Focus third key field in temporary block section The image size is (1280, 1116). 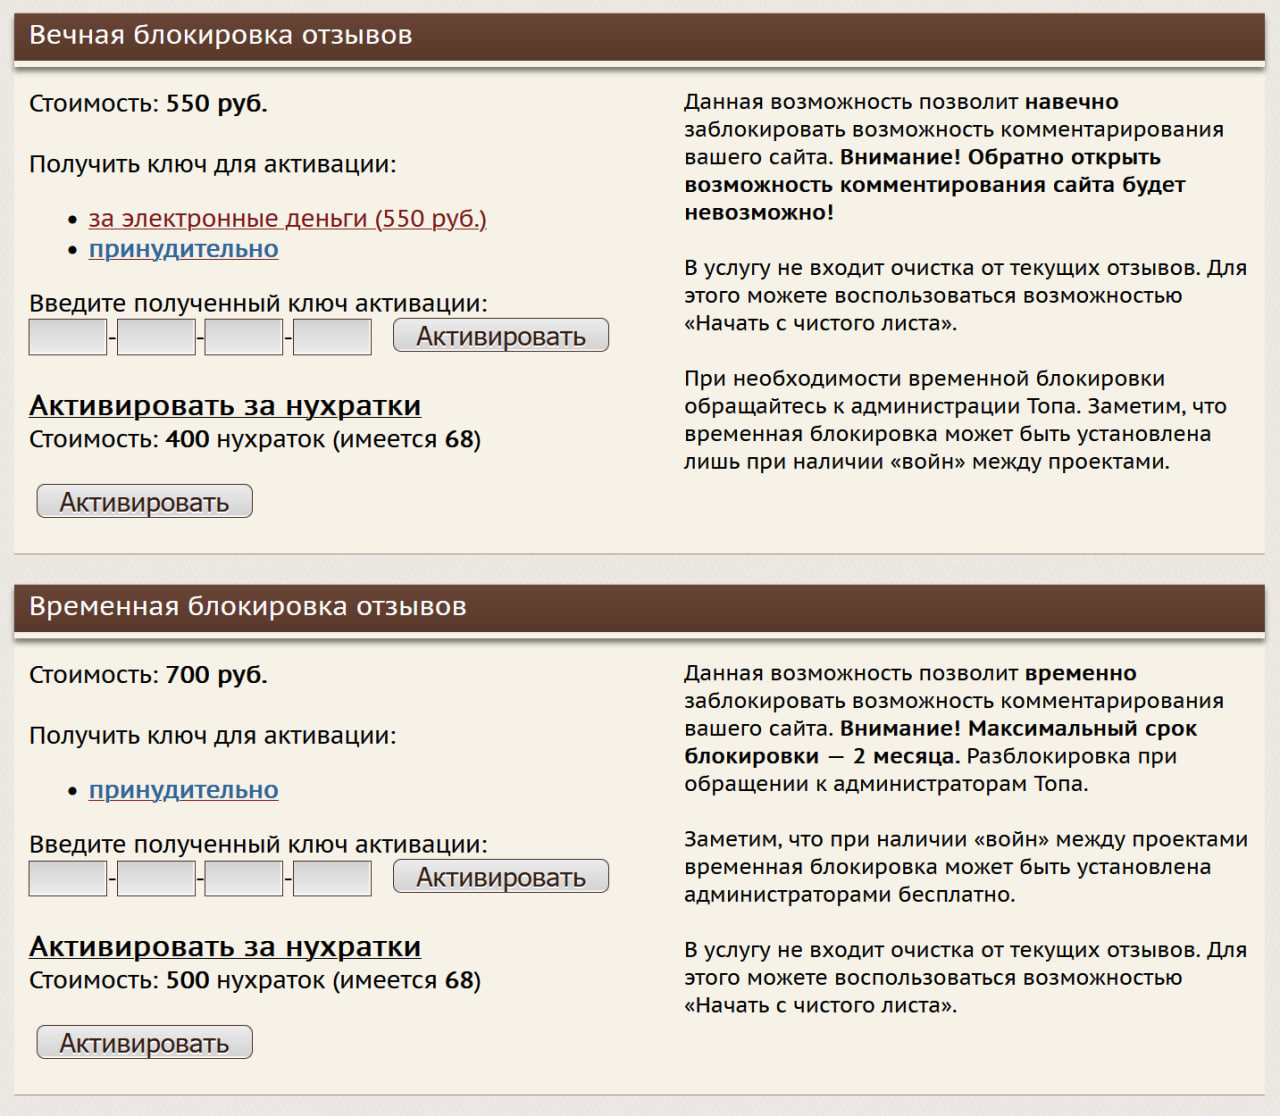click(x=244, y=878)
